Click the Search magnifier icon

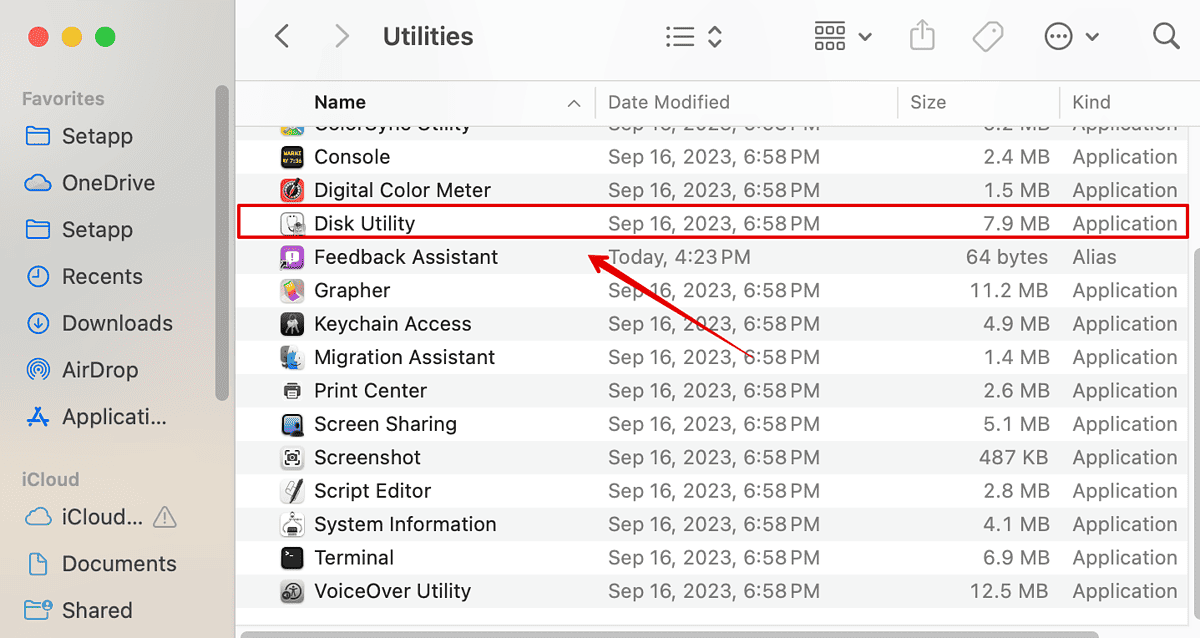[1166, 35]
